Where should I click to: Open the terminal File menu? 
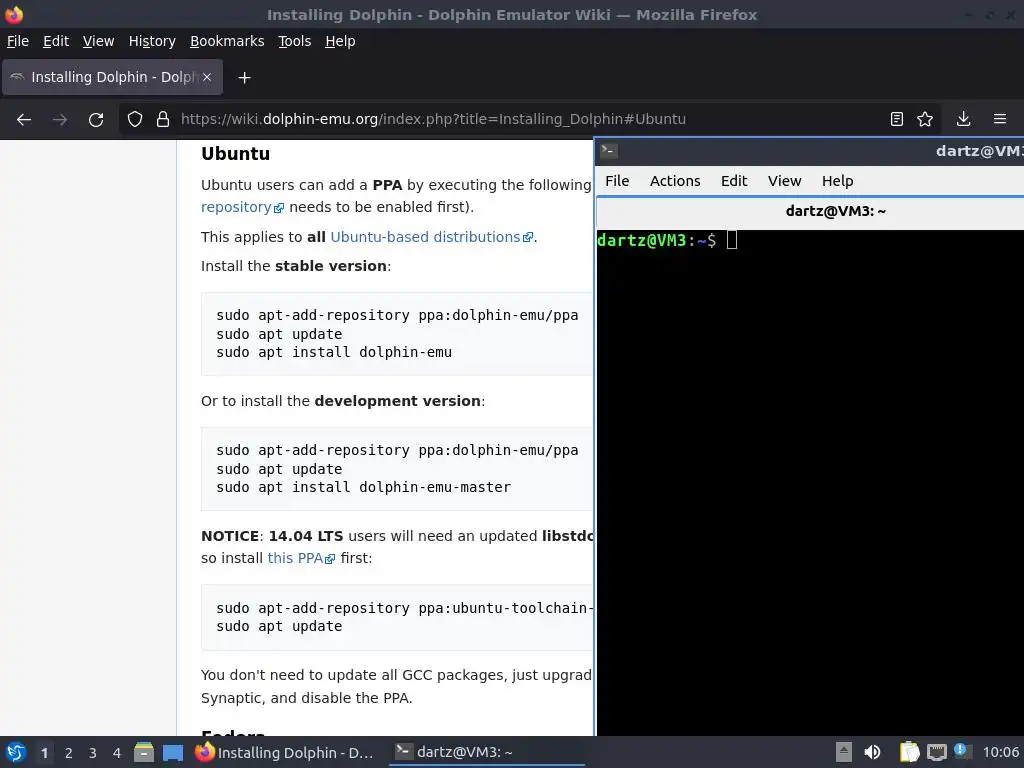pyautogui.click(x=617, y=181)
